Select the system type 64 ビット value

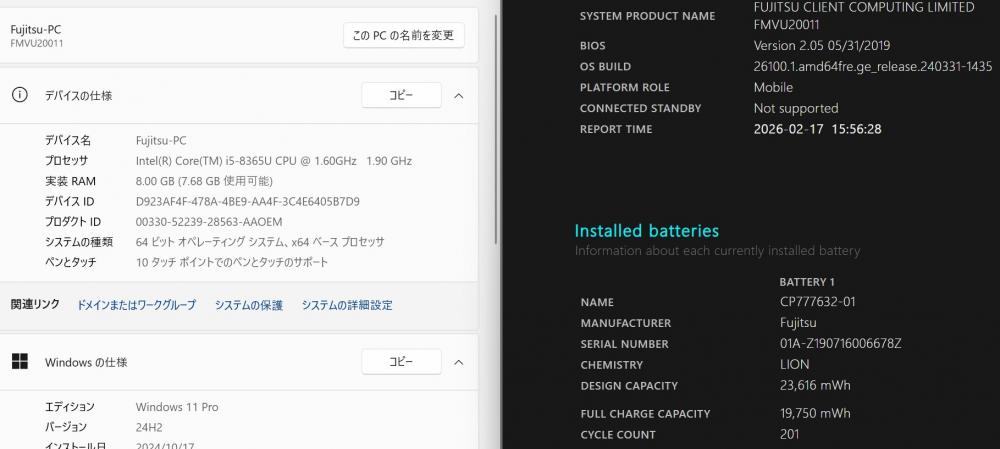[260, 242]
